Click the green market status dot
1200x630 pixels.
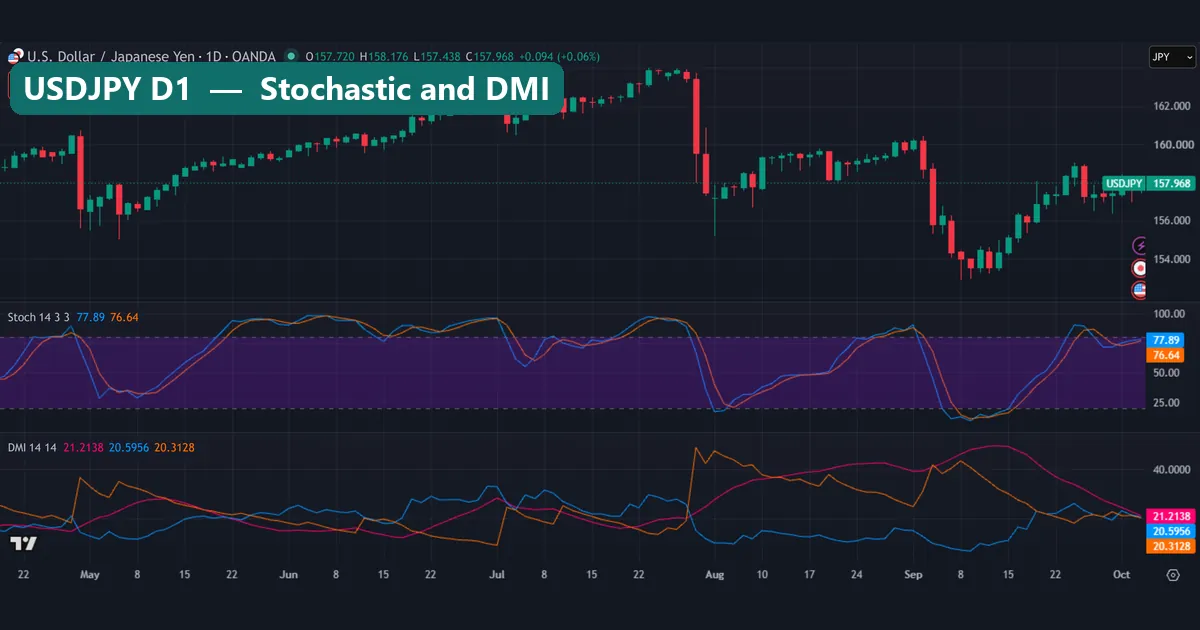291,56
